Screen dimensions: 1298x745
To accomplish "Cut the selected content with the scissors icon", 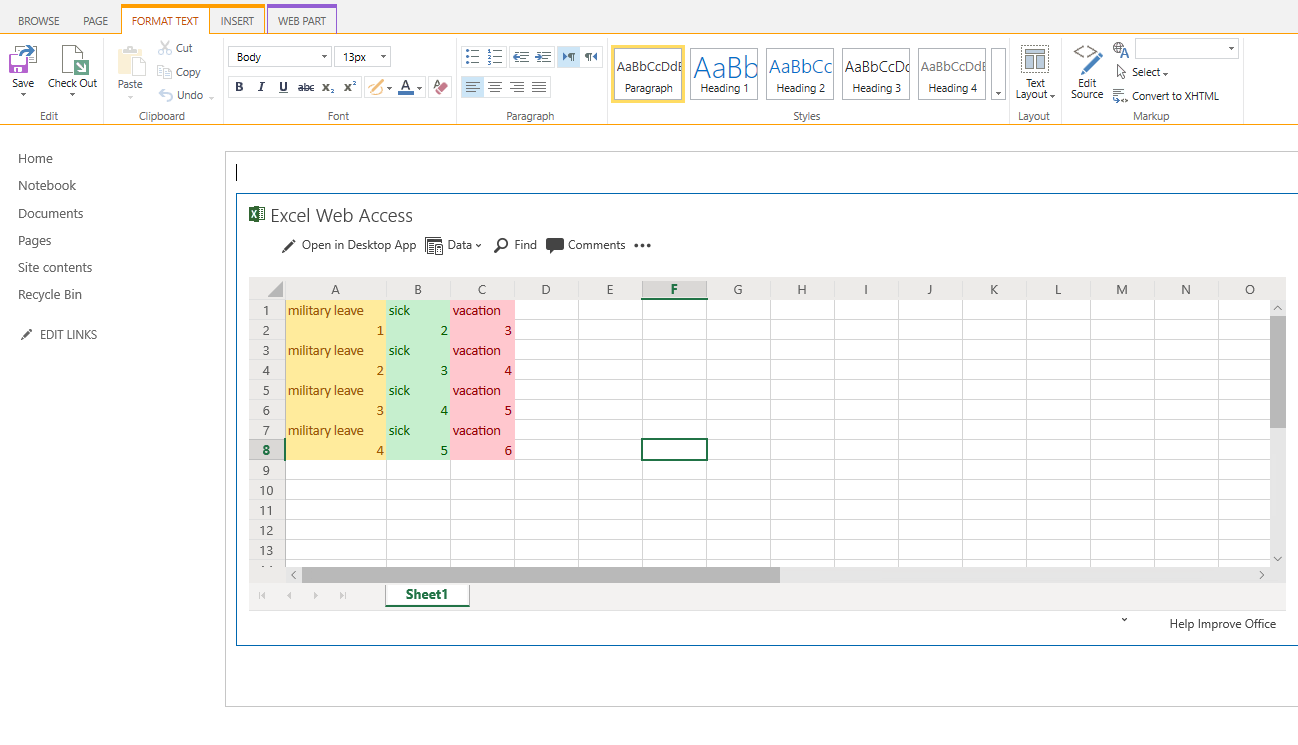I will point(165,48).
